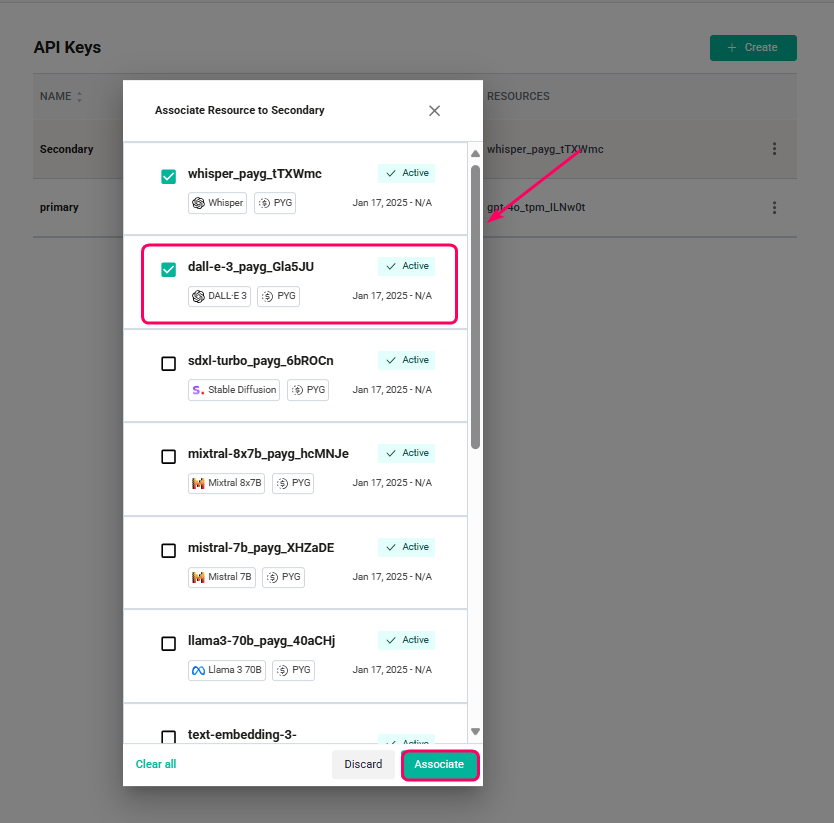
Task: Uncheck the whisper_payg_tTXWmc resource
Action: [x=168, y=175]
